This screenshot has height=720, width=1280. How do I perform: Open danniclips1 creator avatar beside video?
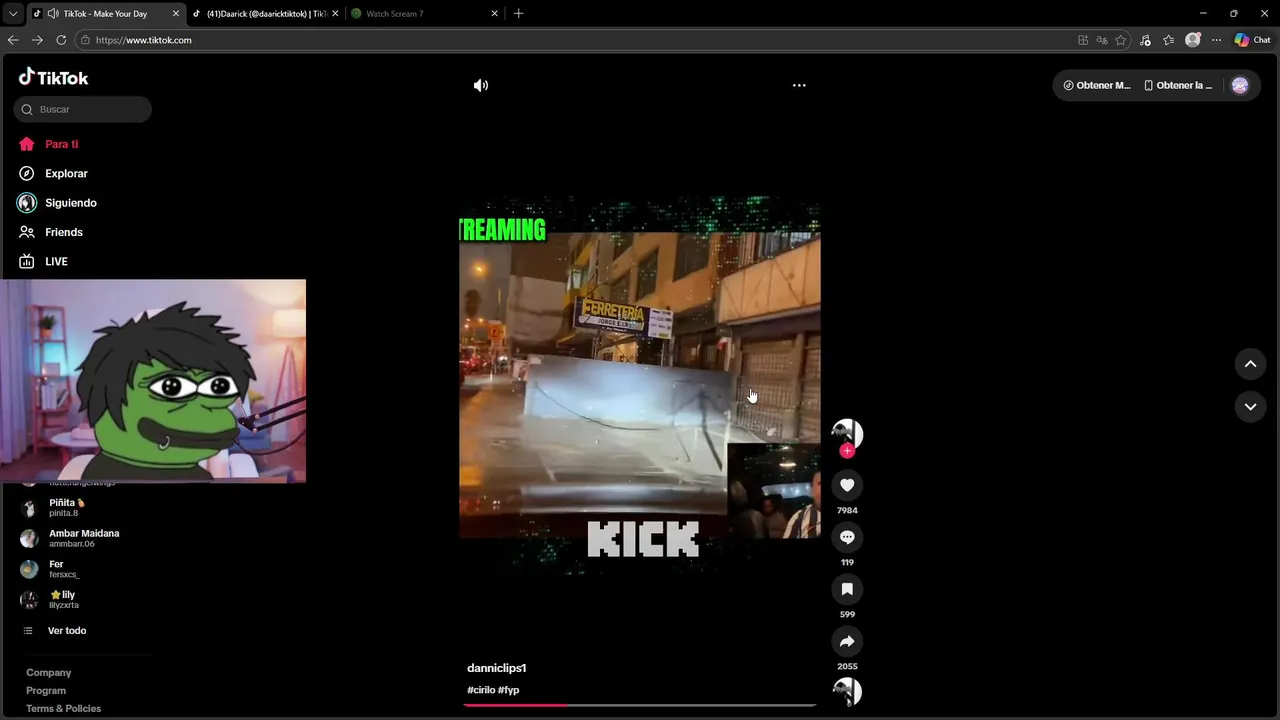click(847, 432)
